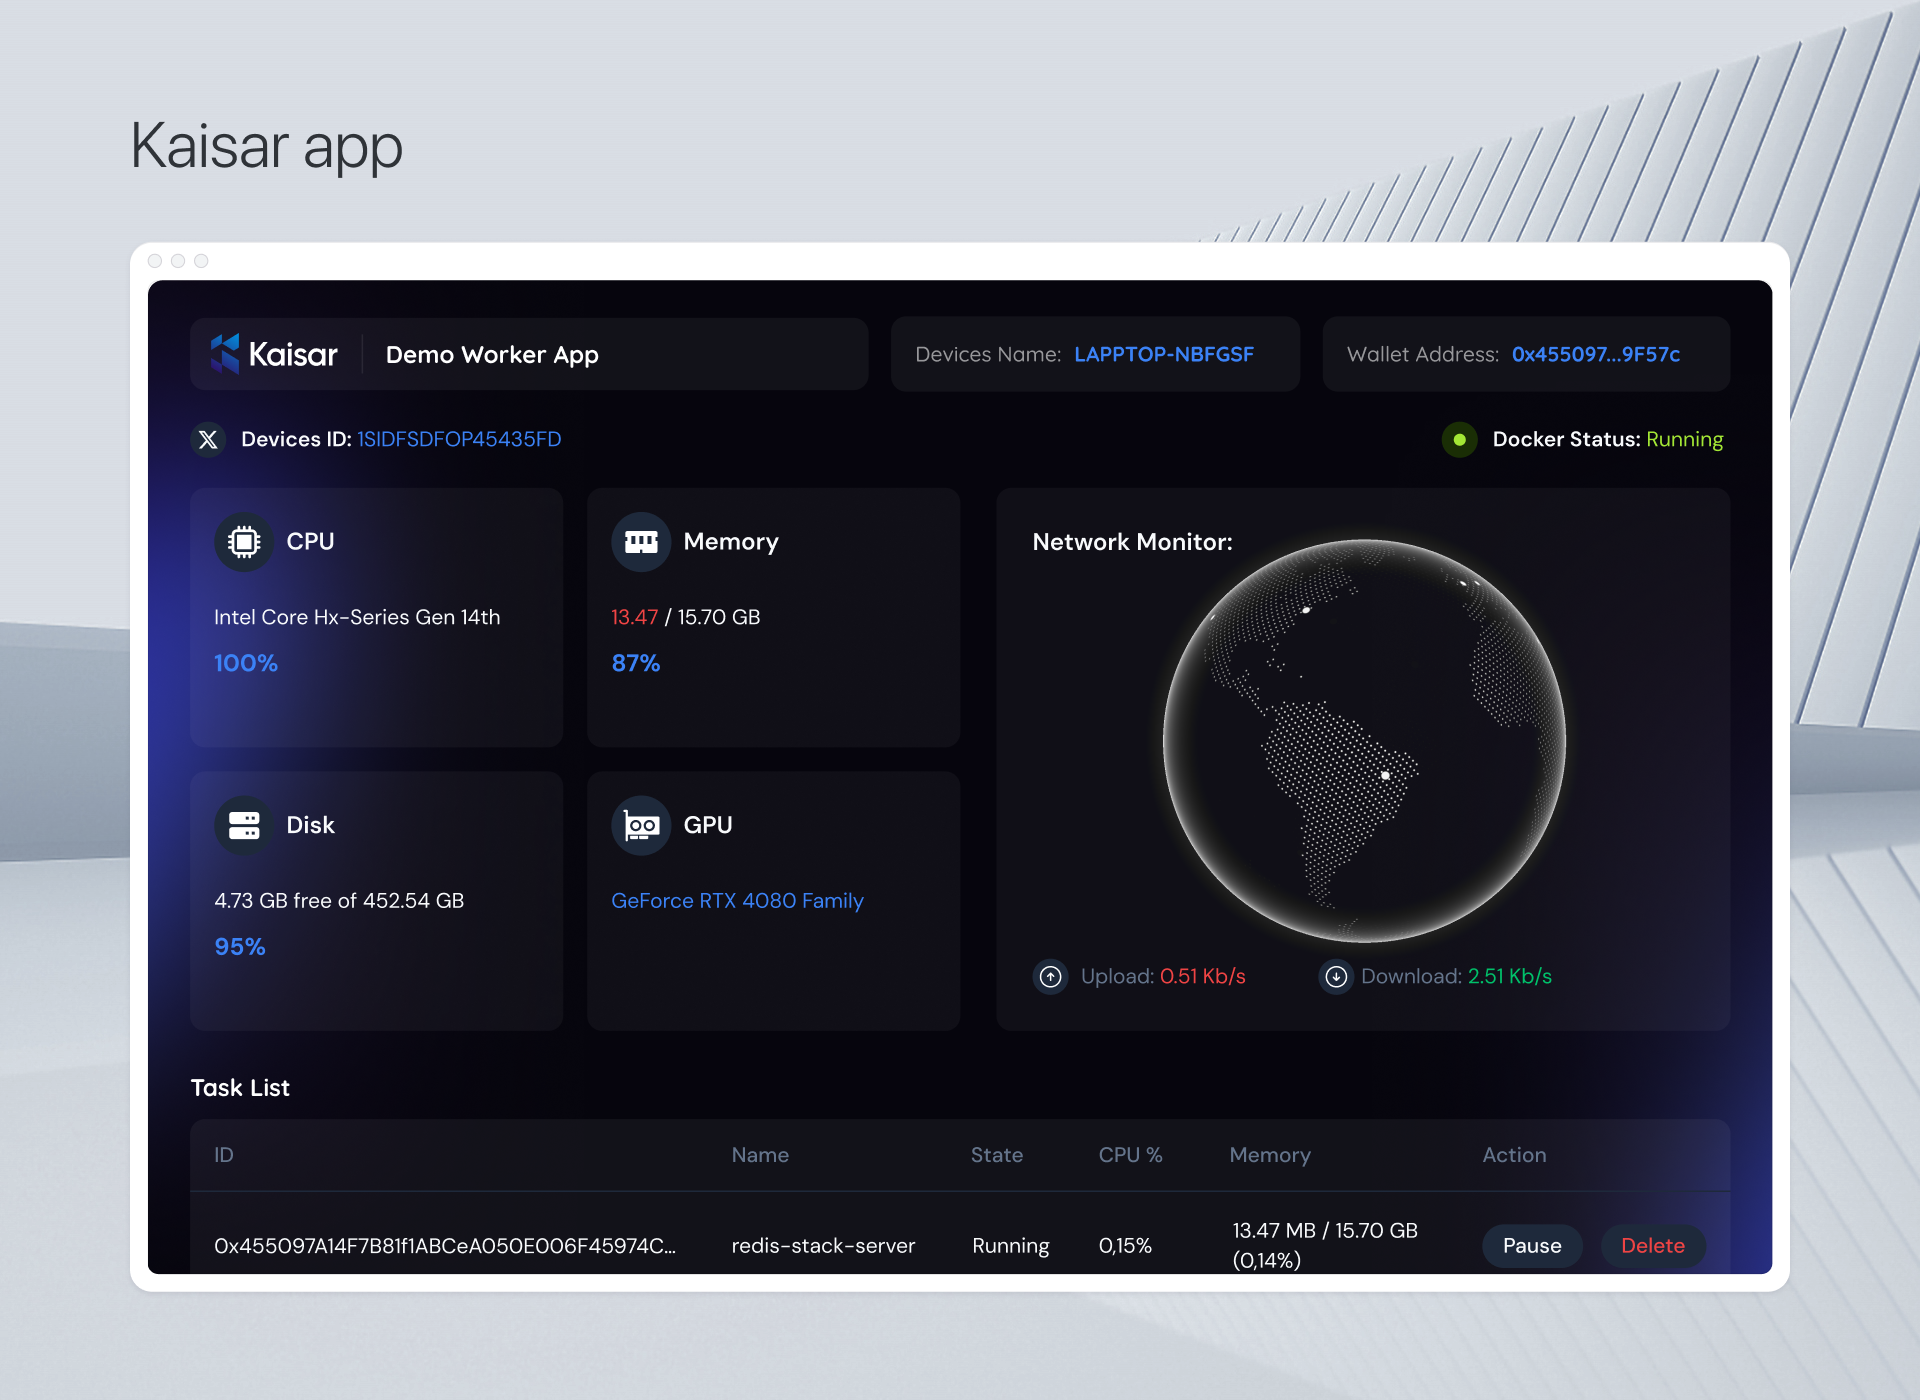Click the State column header
This screenshot has height=1400, width=1920.
point(997,1155)
